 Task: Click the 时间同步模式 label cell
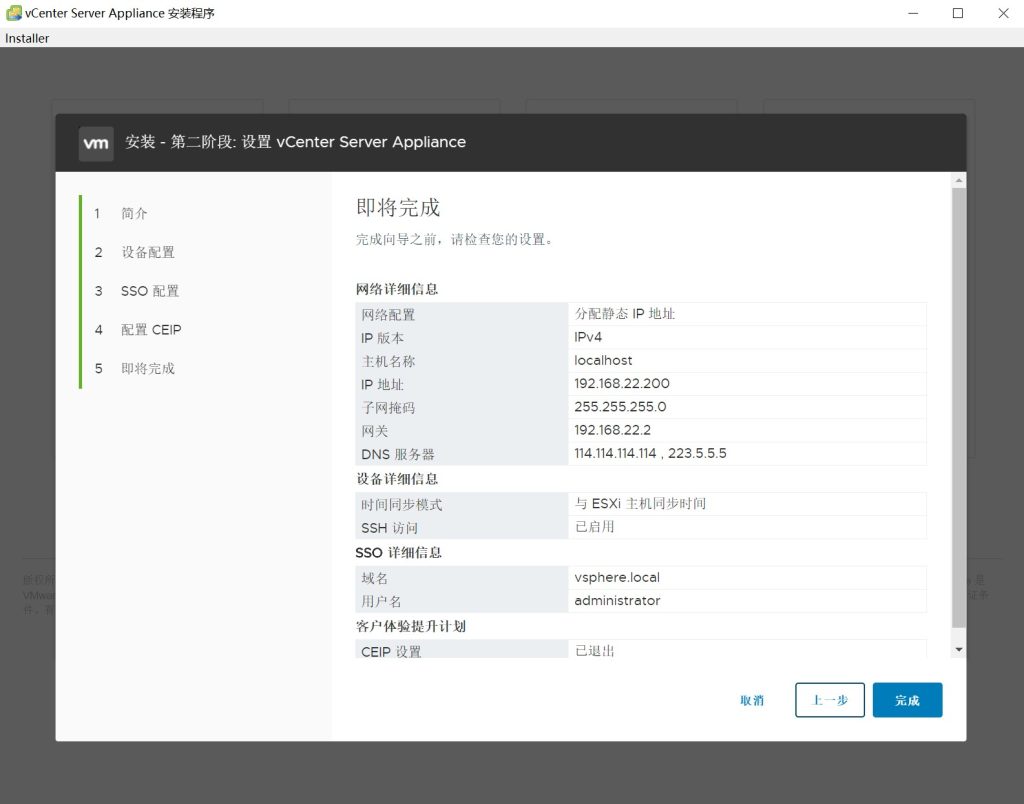pos(462,504)
